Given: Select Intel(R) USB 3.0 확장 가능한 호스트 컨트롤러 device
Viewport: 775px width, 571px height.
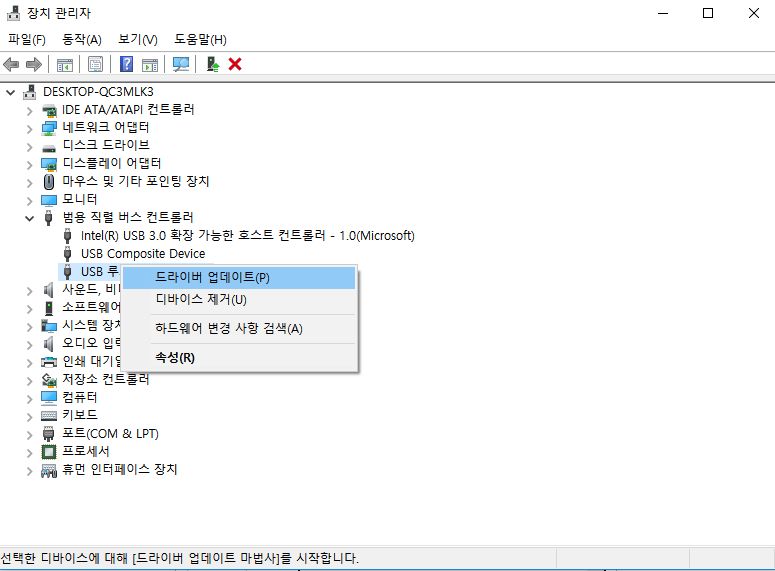Looking at the screenshot, I should 248,236.
